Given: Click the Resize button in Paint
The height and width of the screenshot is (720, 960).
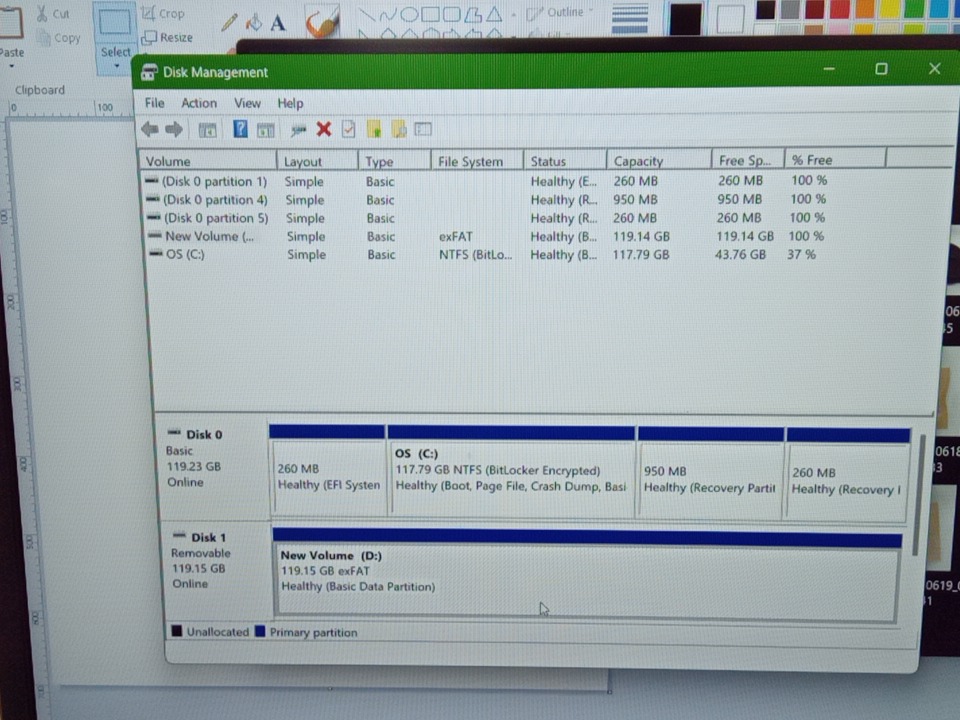Looking at the screenshot, I should (x=167, y=37).
